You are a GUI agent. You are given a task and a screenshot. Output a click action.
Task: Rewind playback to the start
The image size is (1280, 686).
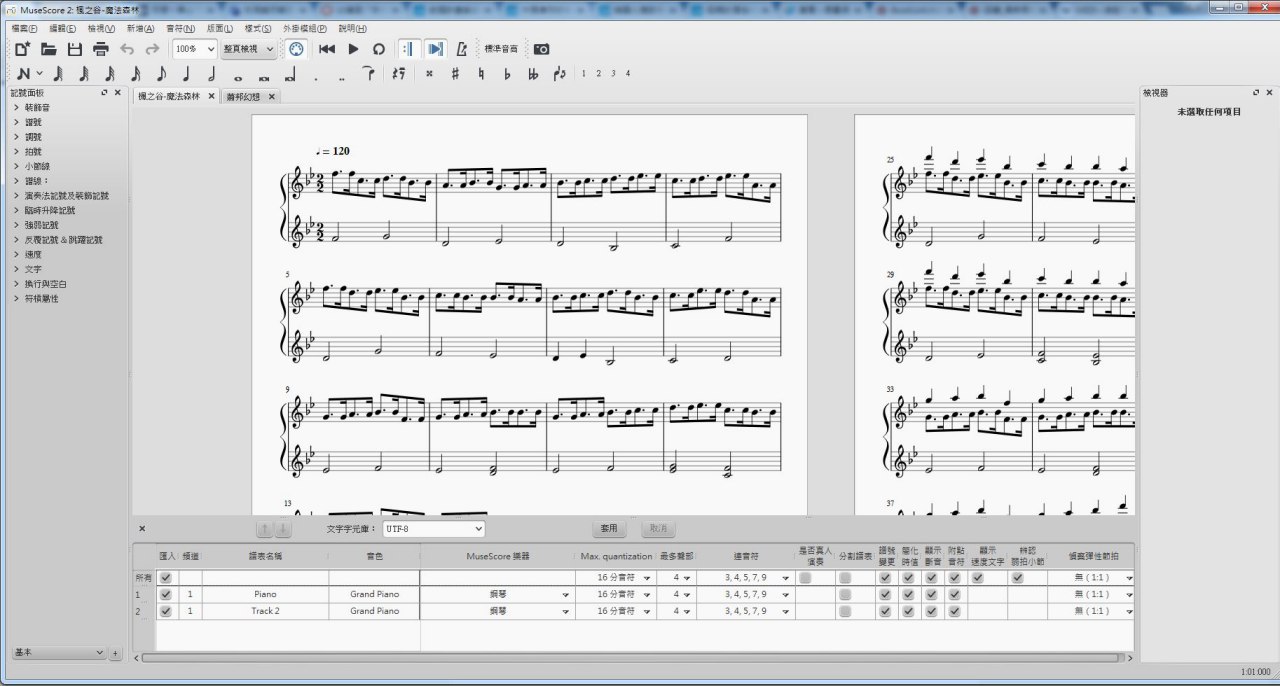point(327,49)
